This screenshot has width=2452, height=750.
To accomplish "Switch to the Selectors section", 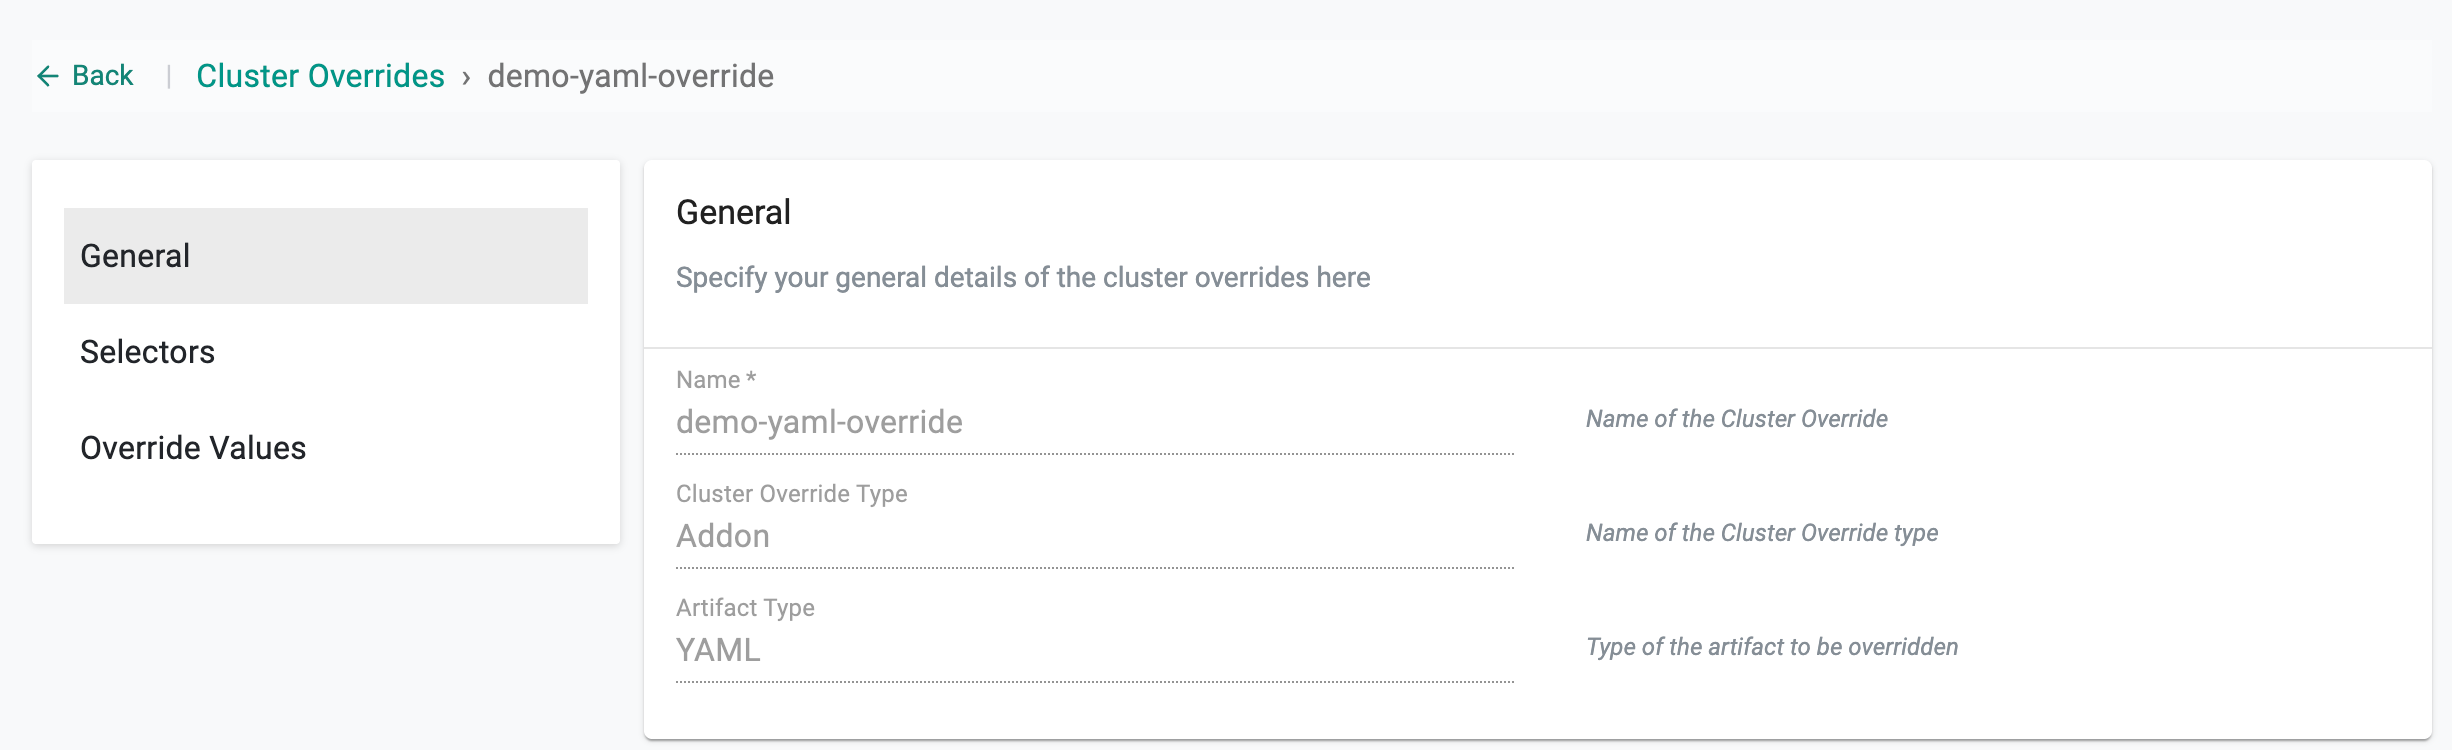I will click(x=147, y=352).
